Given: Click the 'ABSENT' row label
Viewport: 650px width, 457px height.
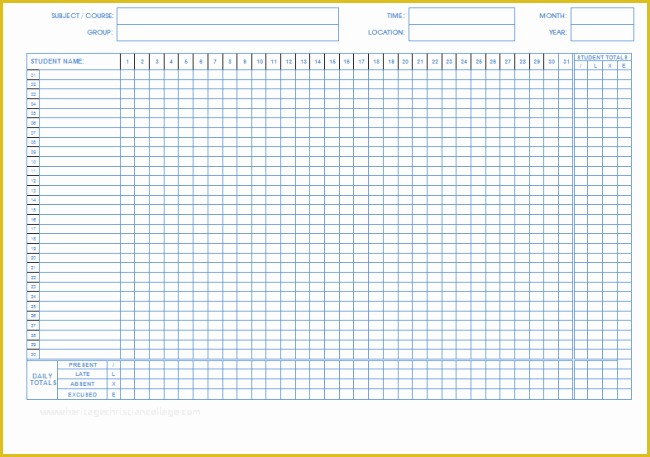Looking at the screenshot, I should pos(82,384).
